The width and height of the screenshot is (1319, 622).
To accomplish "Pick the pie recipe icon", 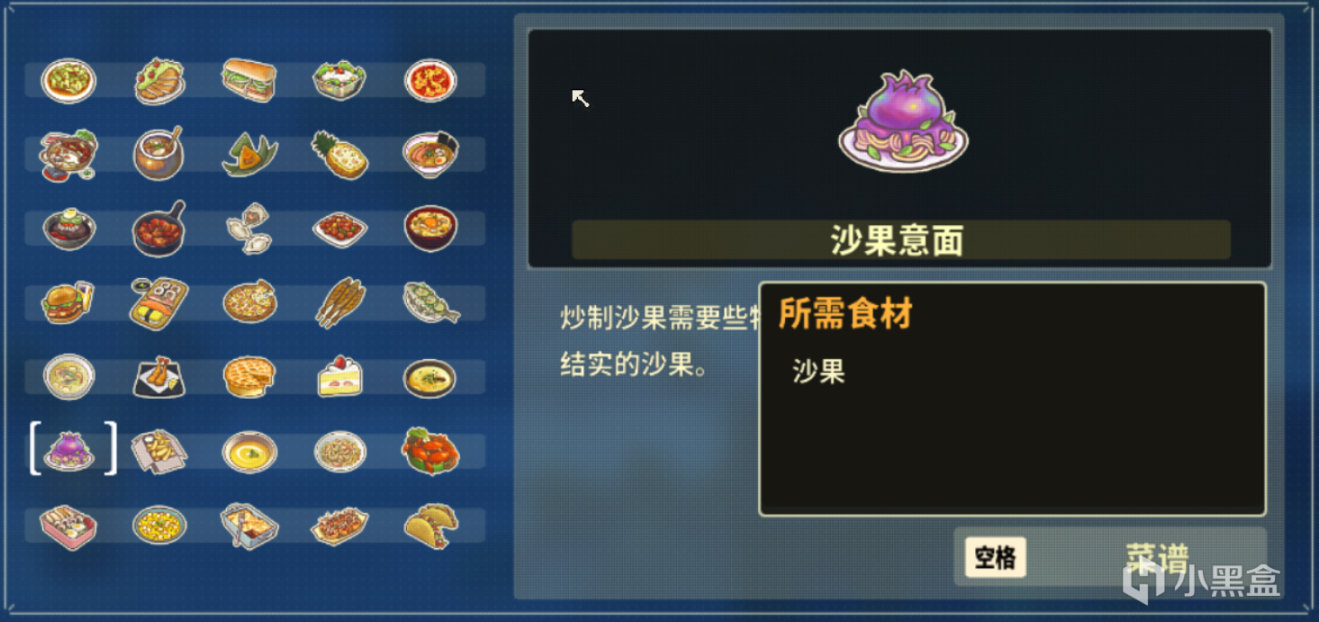I will tap(250, 376).
